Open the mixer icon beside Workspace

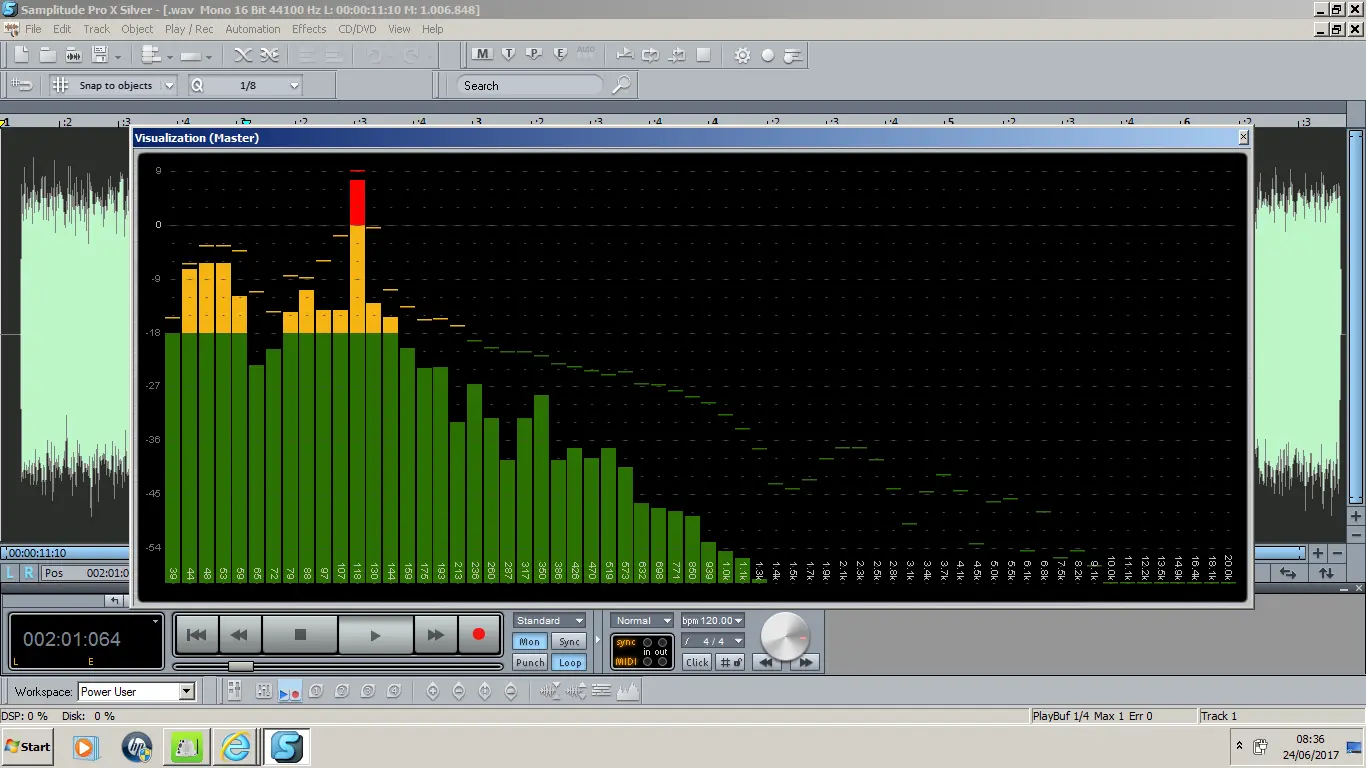click(x=234, y=690)
